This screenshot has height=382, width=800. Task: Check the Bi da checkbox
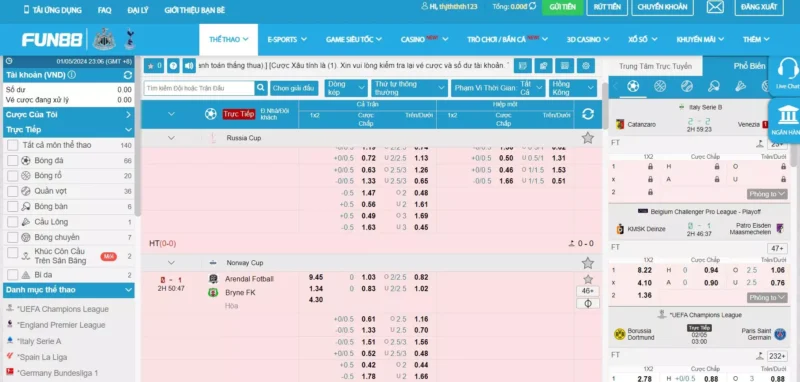click(13, 275)
